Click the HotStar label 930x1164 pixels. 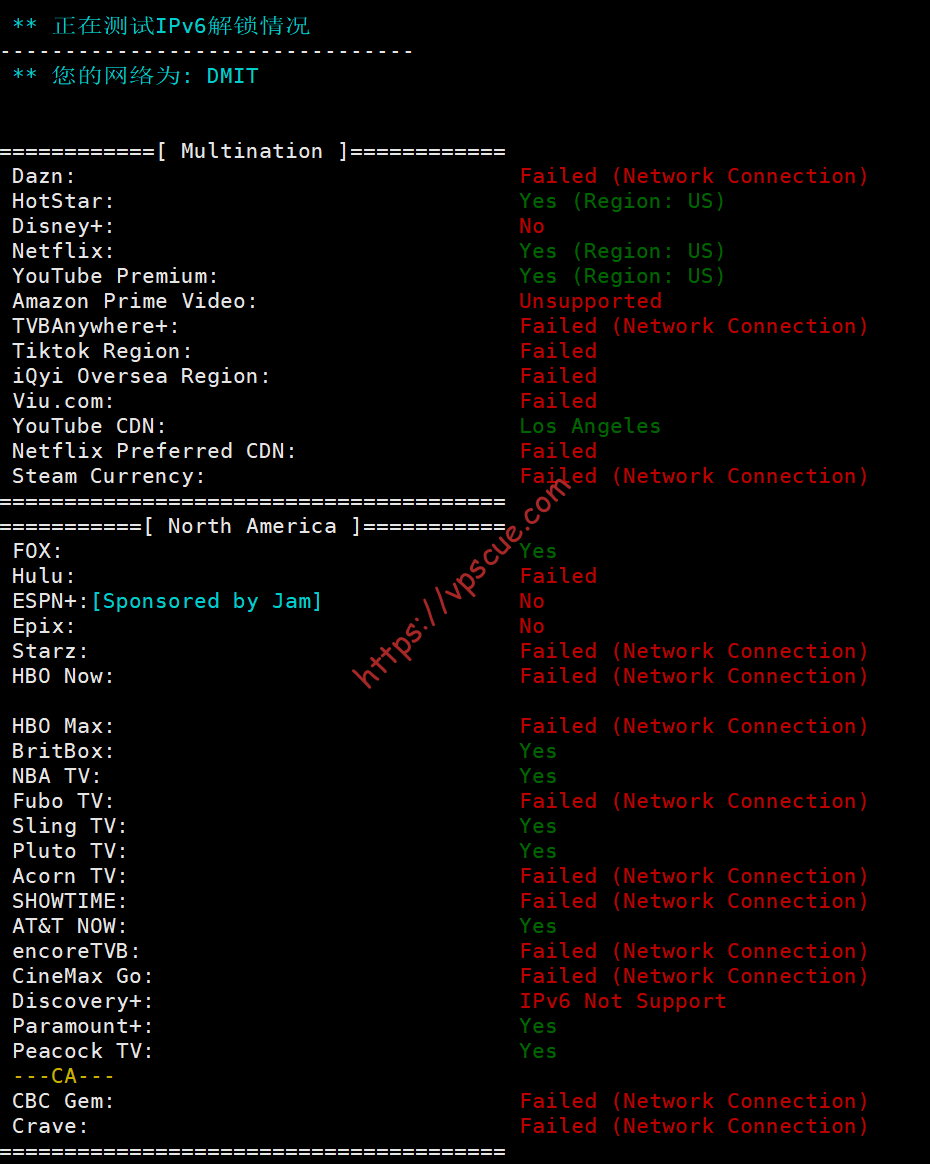(62, 201)
